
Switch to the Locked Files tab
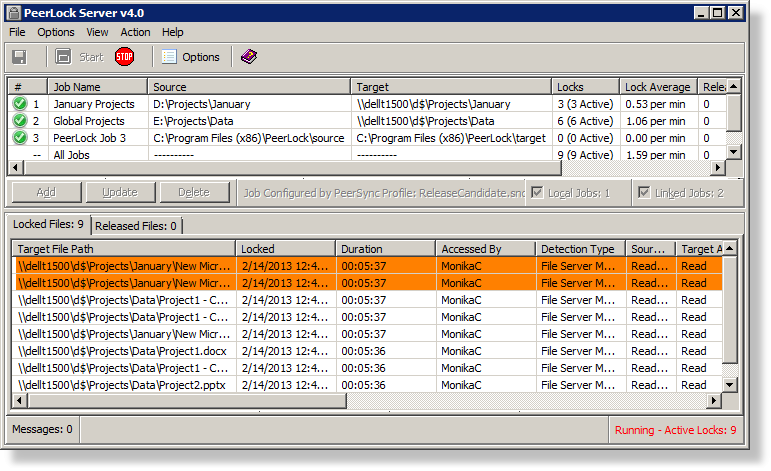tap(48, 224)
